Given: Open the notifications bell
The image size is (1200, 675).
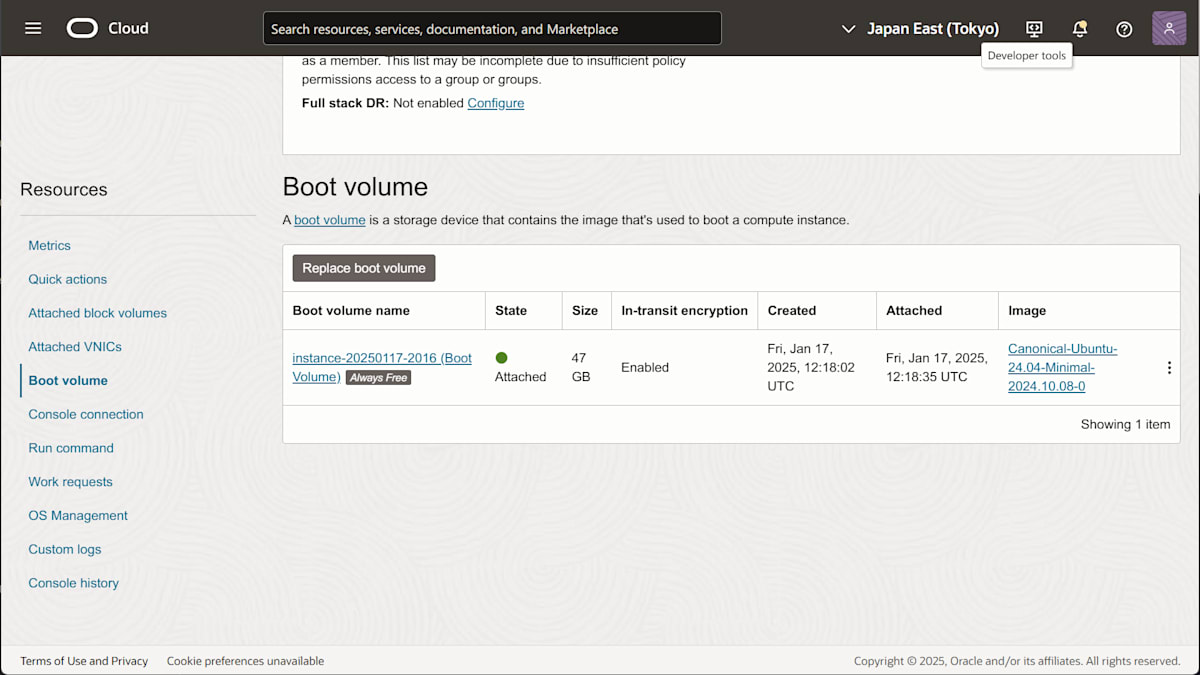Looking at the screenshot, I should 1079,29.
